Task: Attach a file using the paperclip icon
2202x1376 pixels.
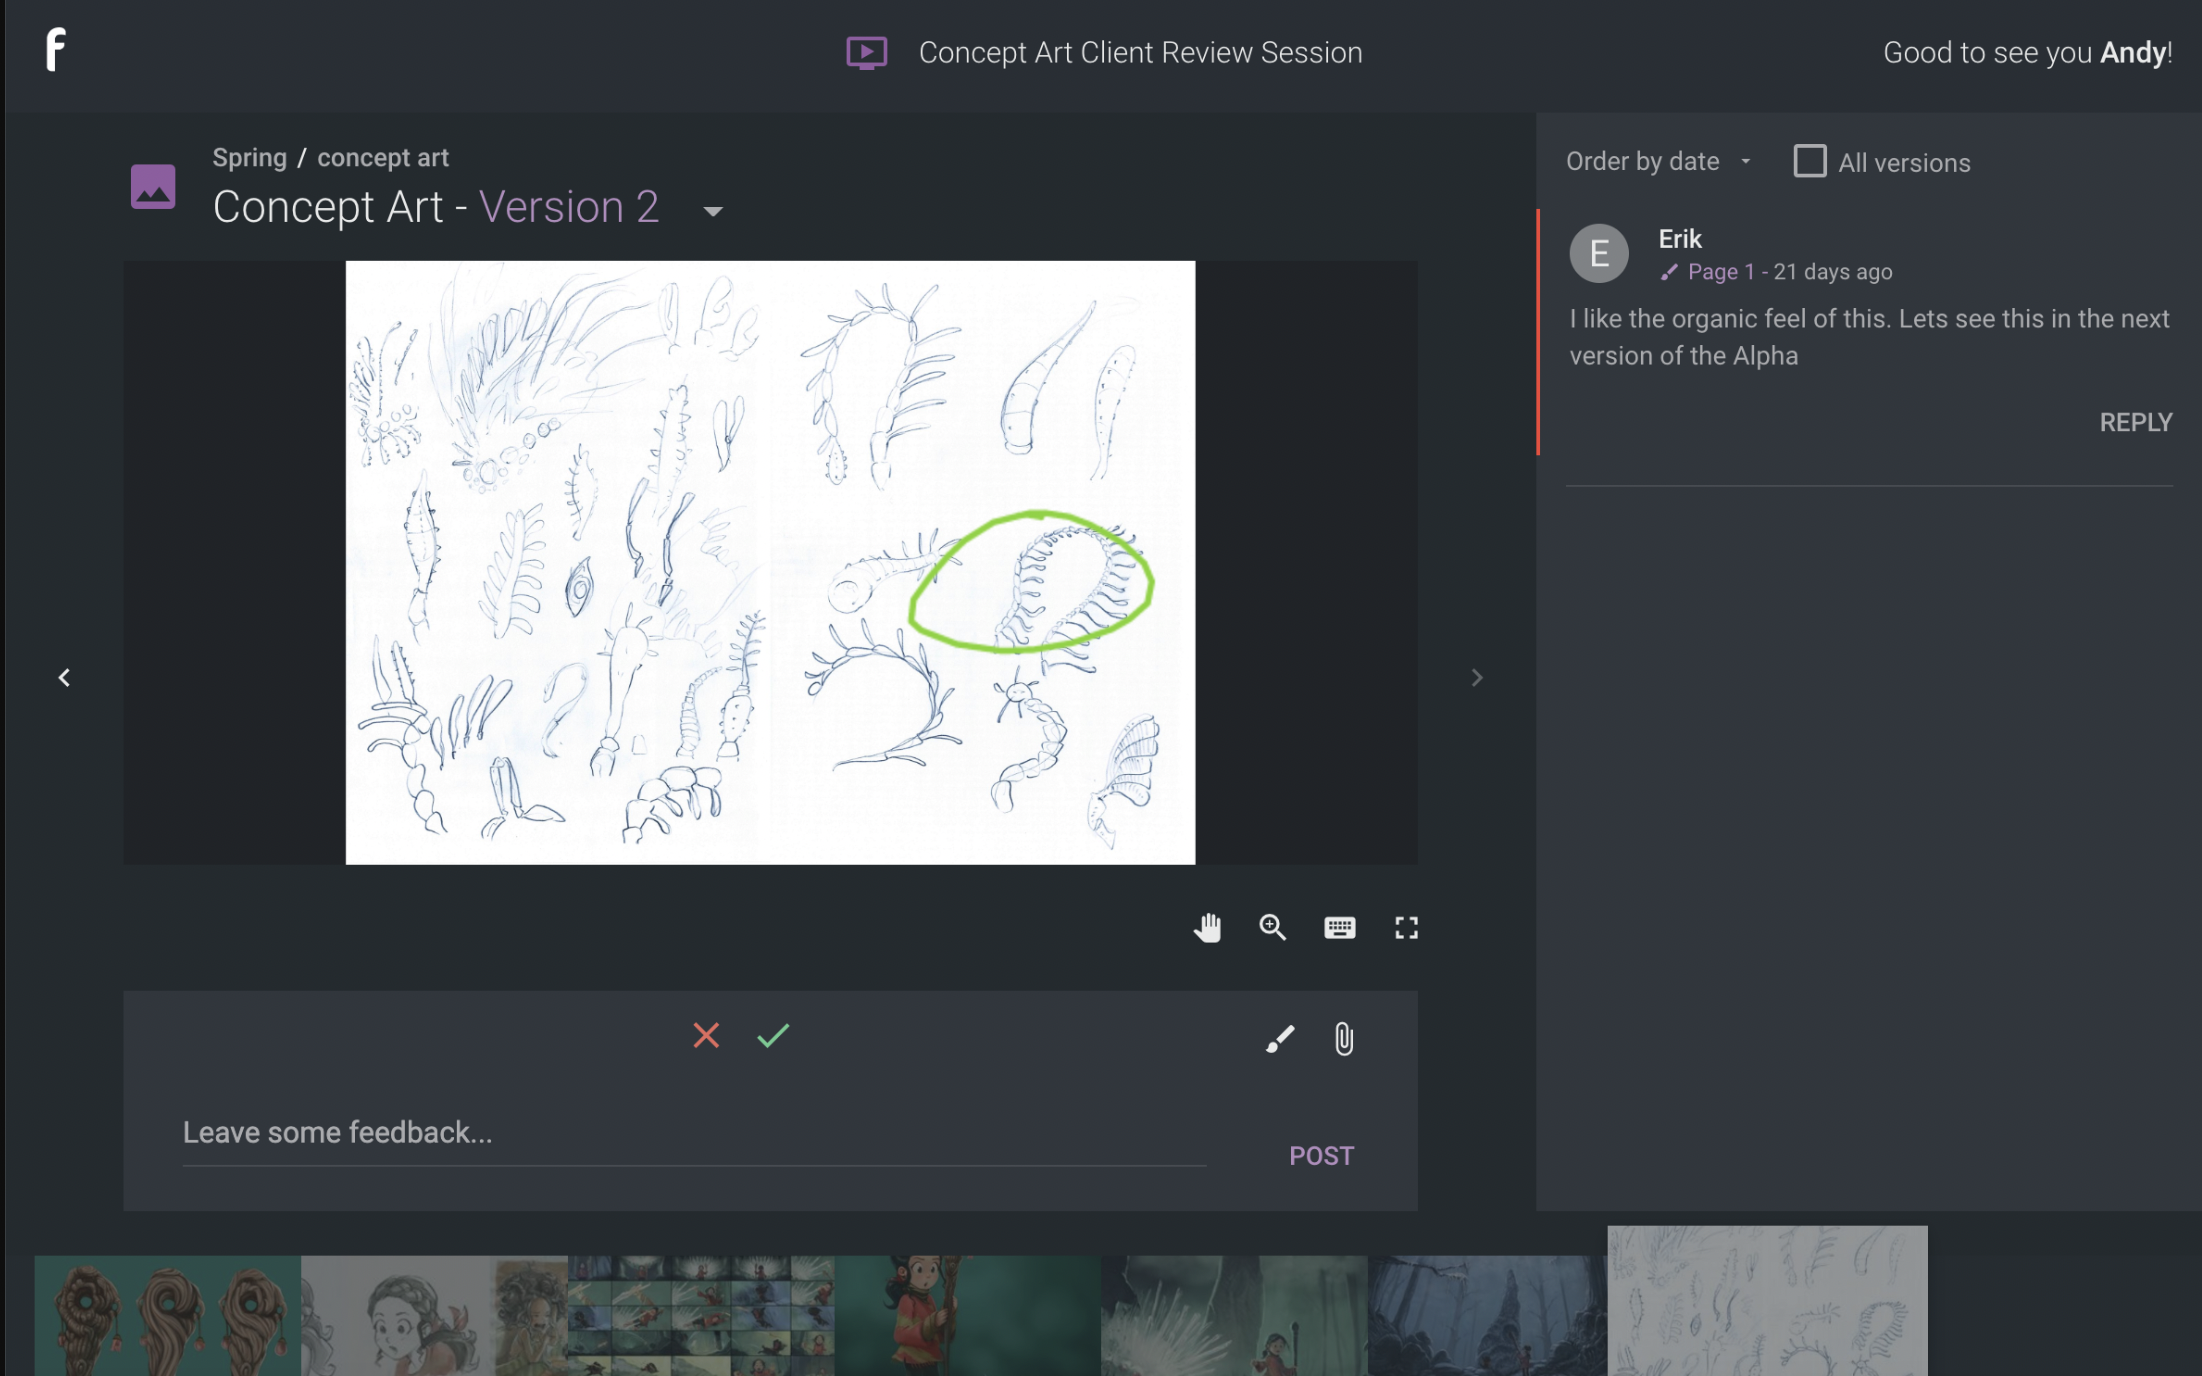Action: coord(1343,1039)
